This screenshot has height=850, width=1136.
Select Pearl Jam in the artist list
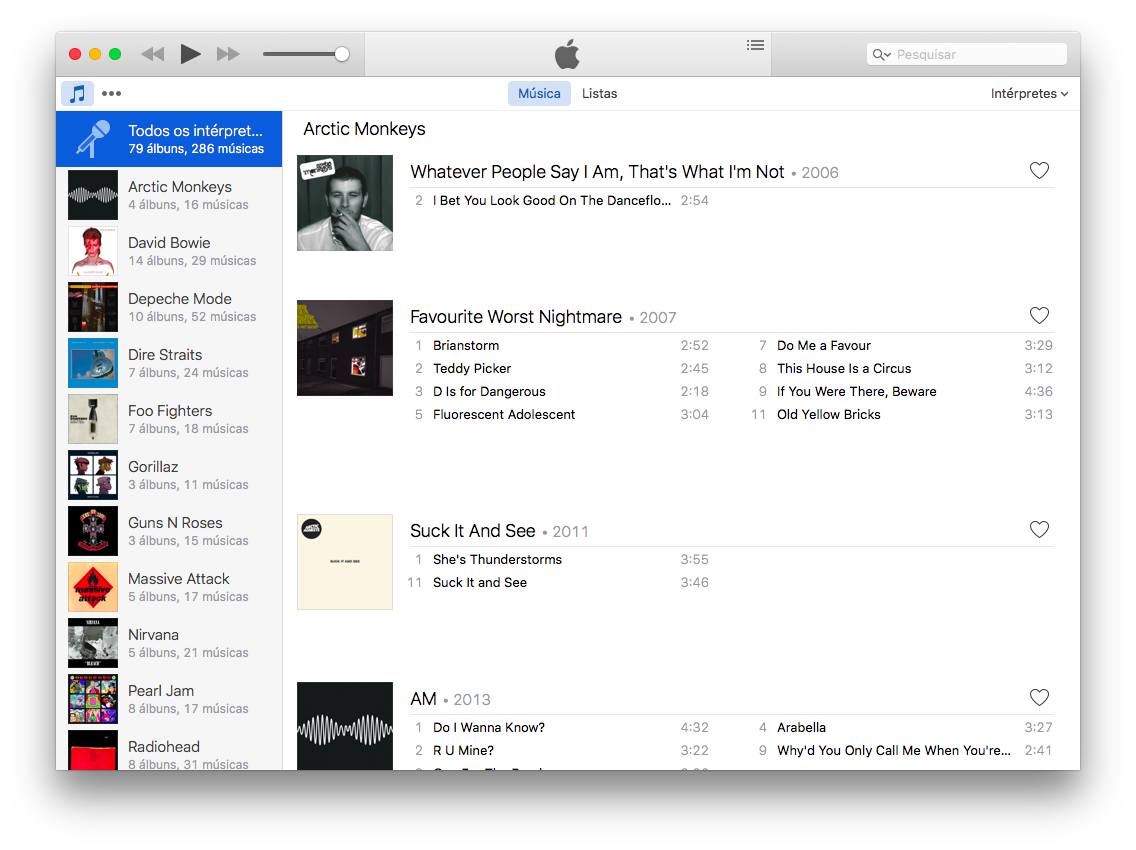coord(169,699)
